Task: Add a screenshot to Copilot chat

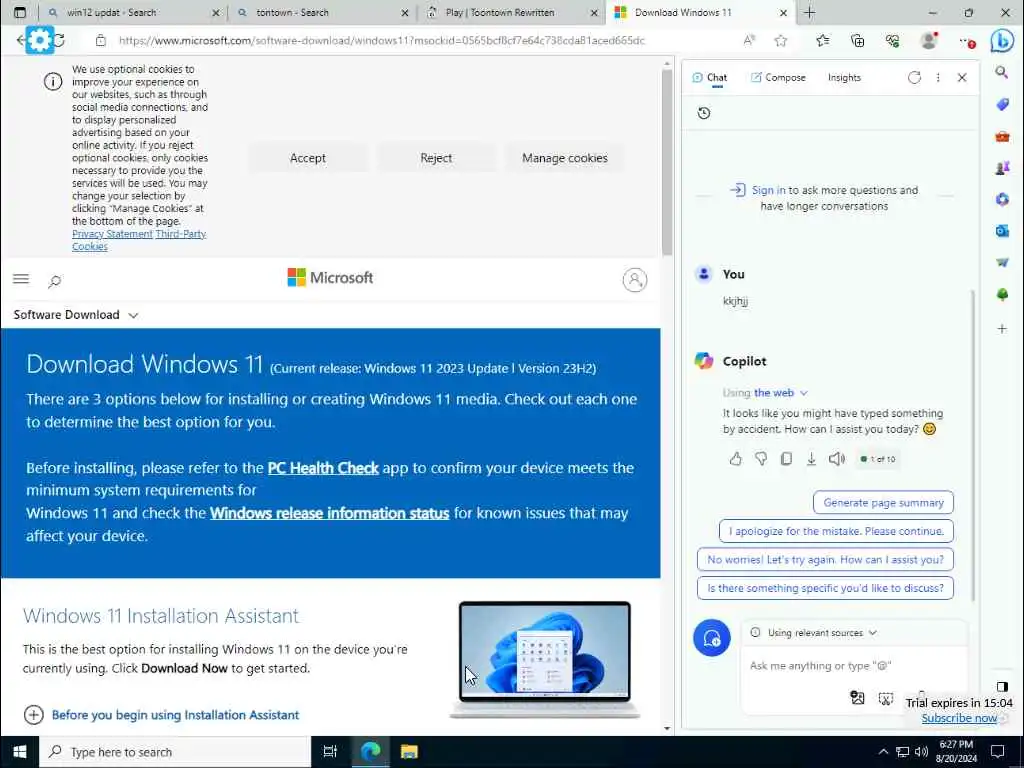Action: click(886, 699)
